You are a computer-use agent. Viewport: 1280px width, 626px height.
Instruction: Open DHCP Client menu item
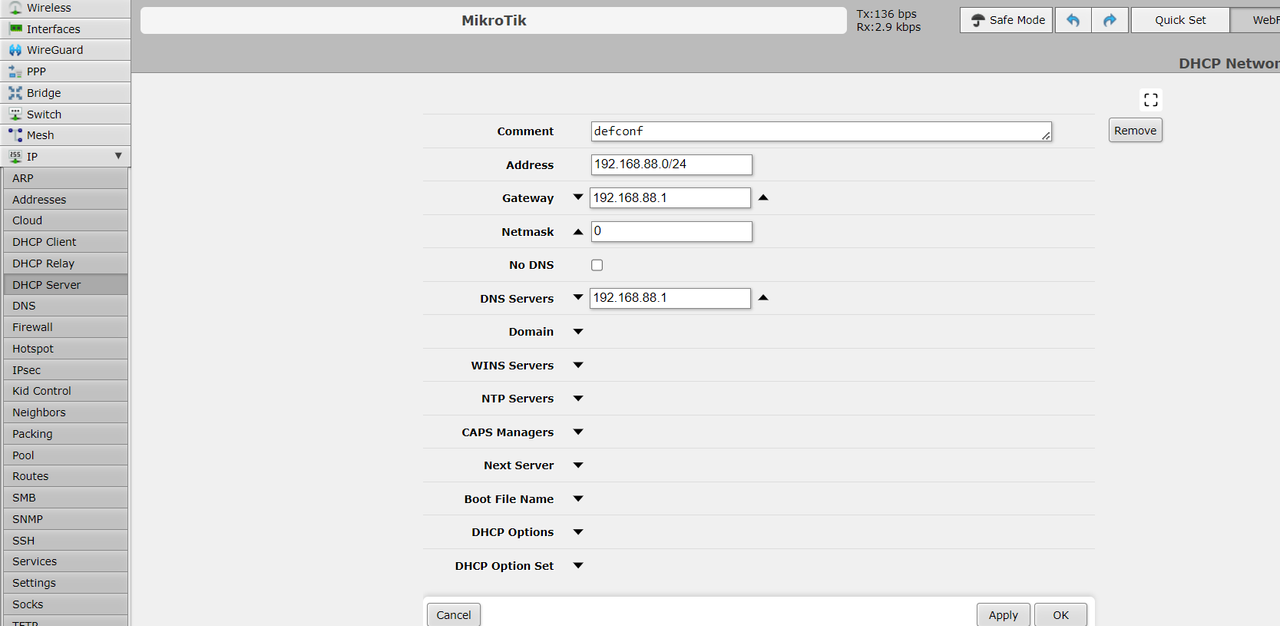click(x=65, y=242)
